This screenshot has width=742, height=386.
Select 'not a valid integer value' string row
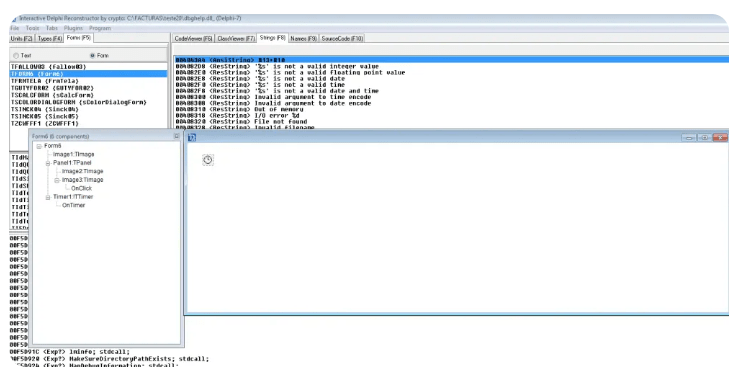click(451, 66)
